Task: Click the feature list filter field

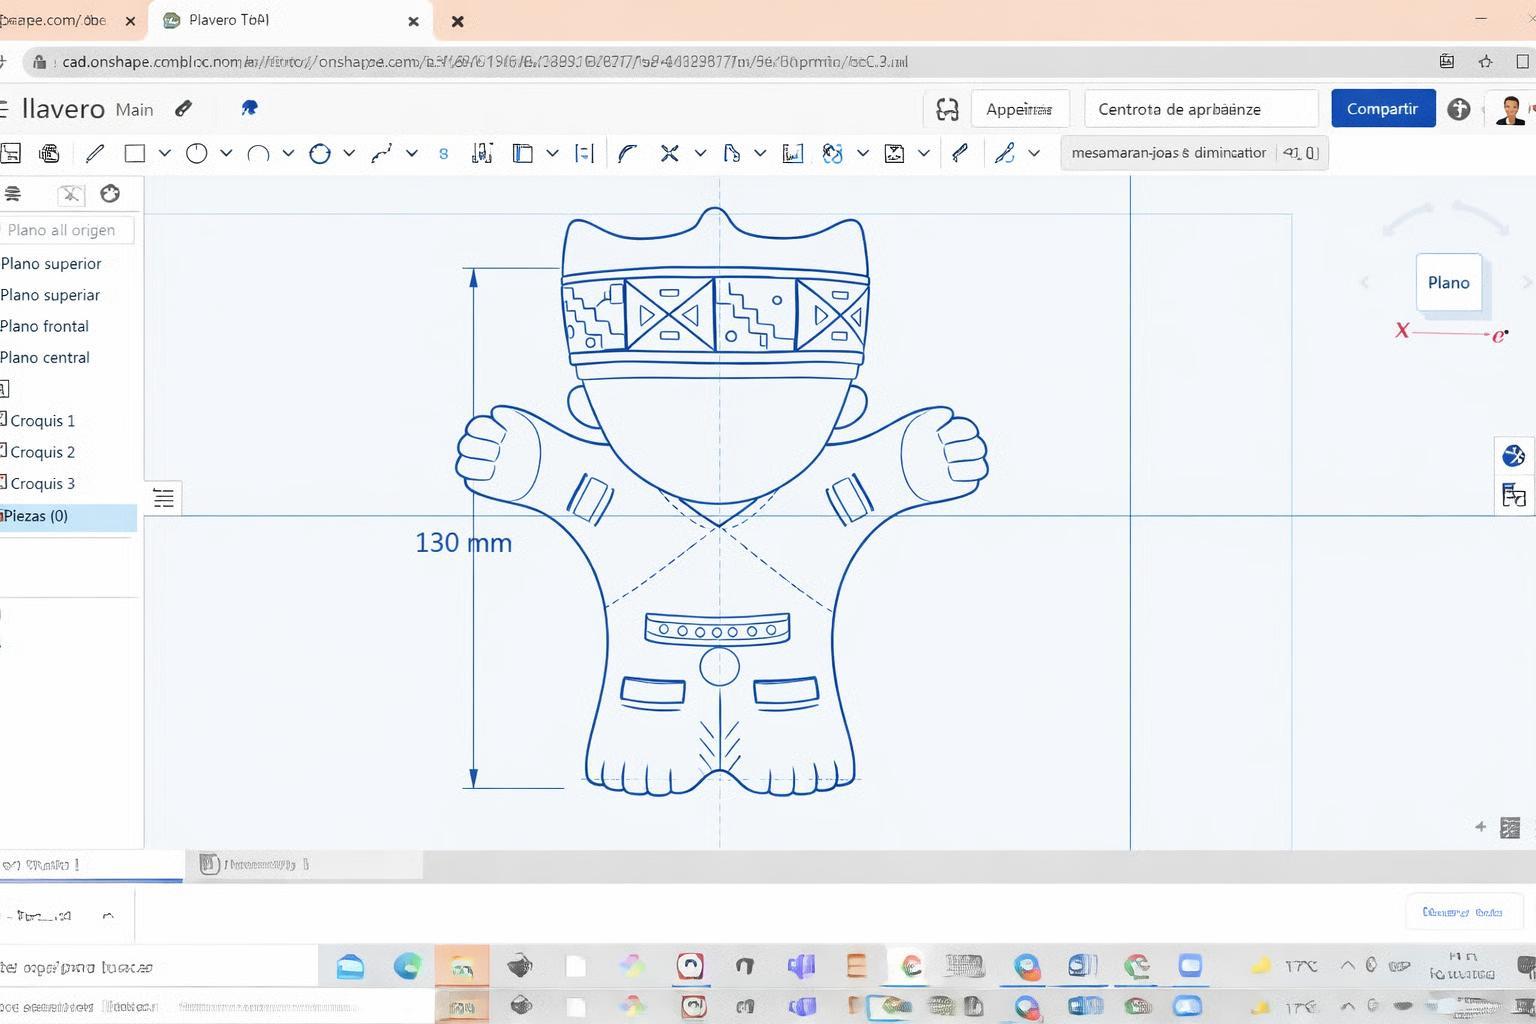Action: tap(66, 230)
